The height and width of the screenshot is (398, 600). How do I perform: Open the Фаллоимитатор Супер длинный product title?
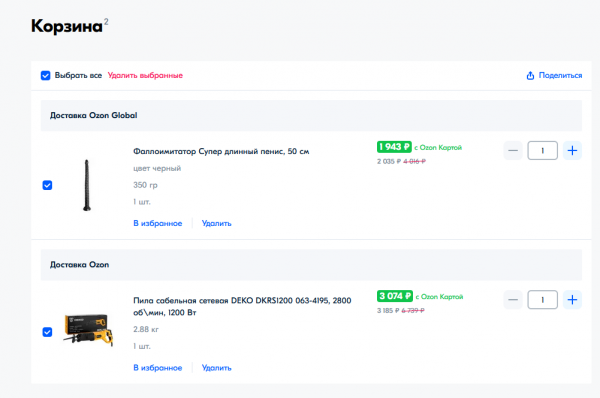(x=221, y=151)
